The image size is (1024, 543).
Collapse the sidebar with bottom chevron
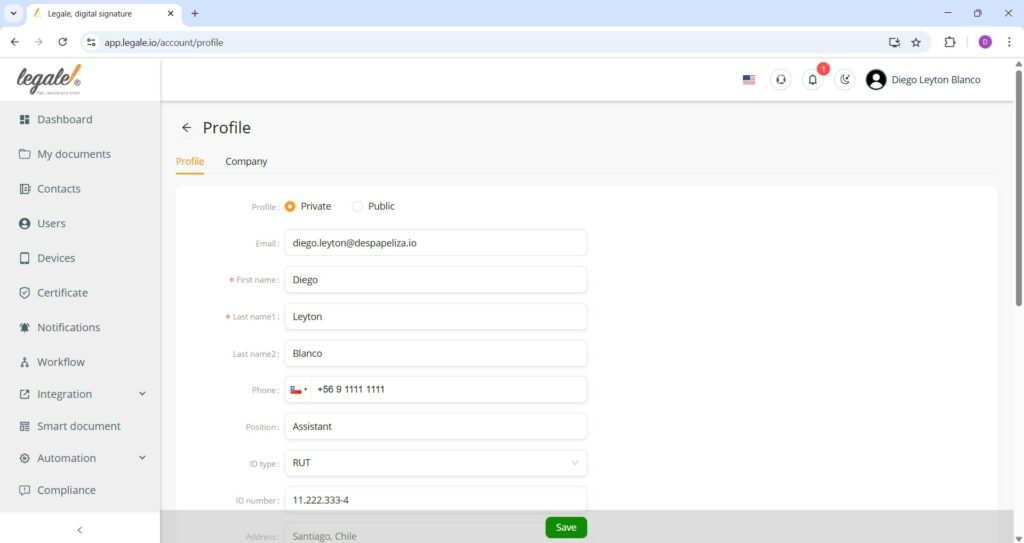click(80, 530)
